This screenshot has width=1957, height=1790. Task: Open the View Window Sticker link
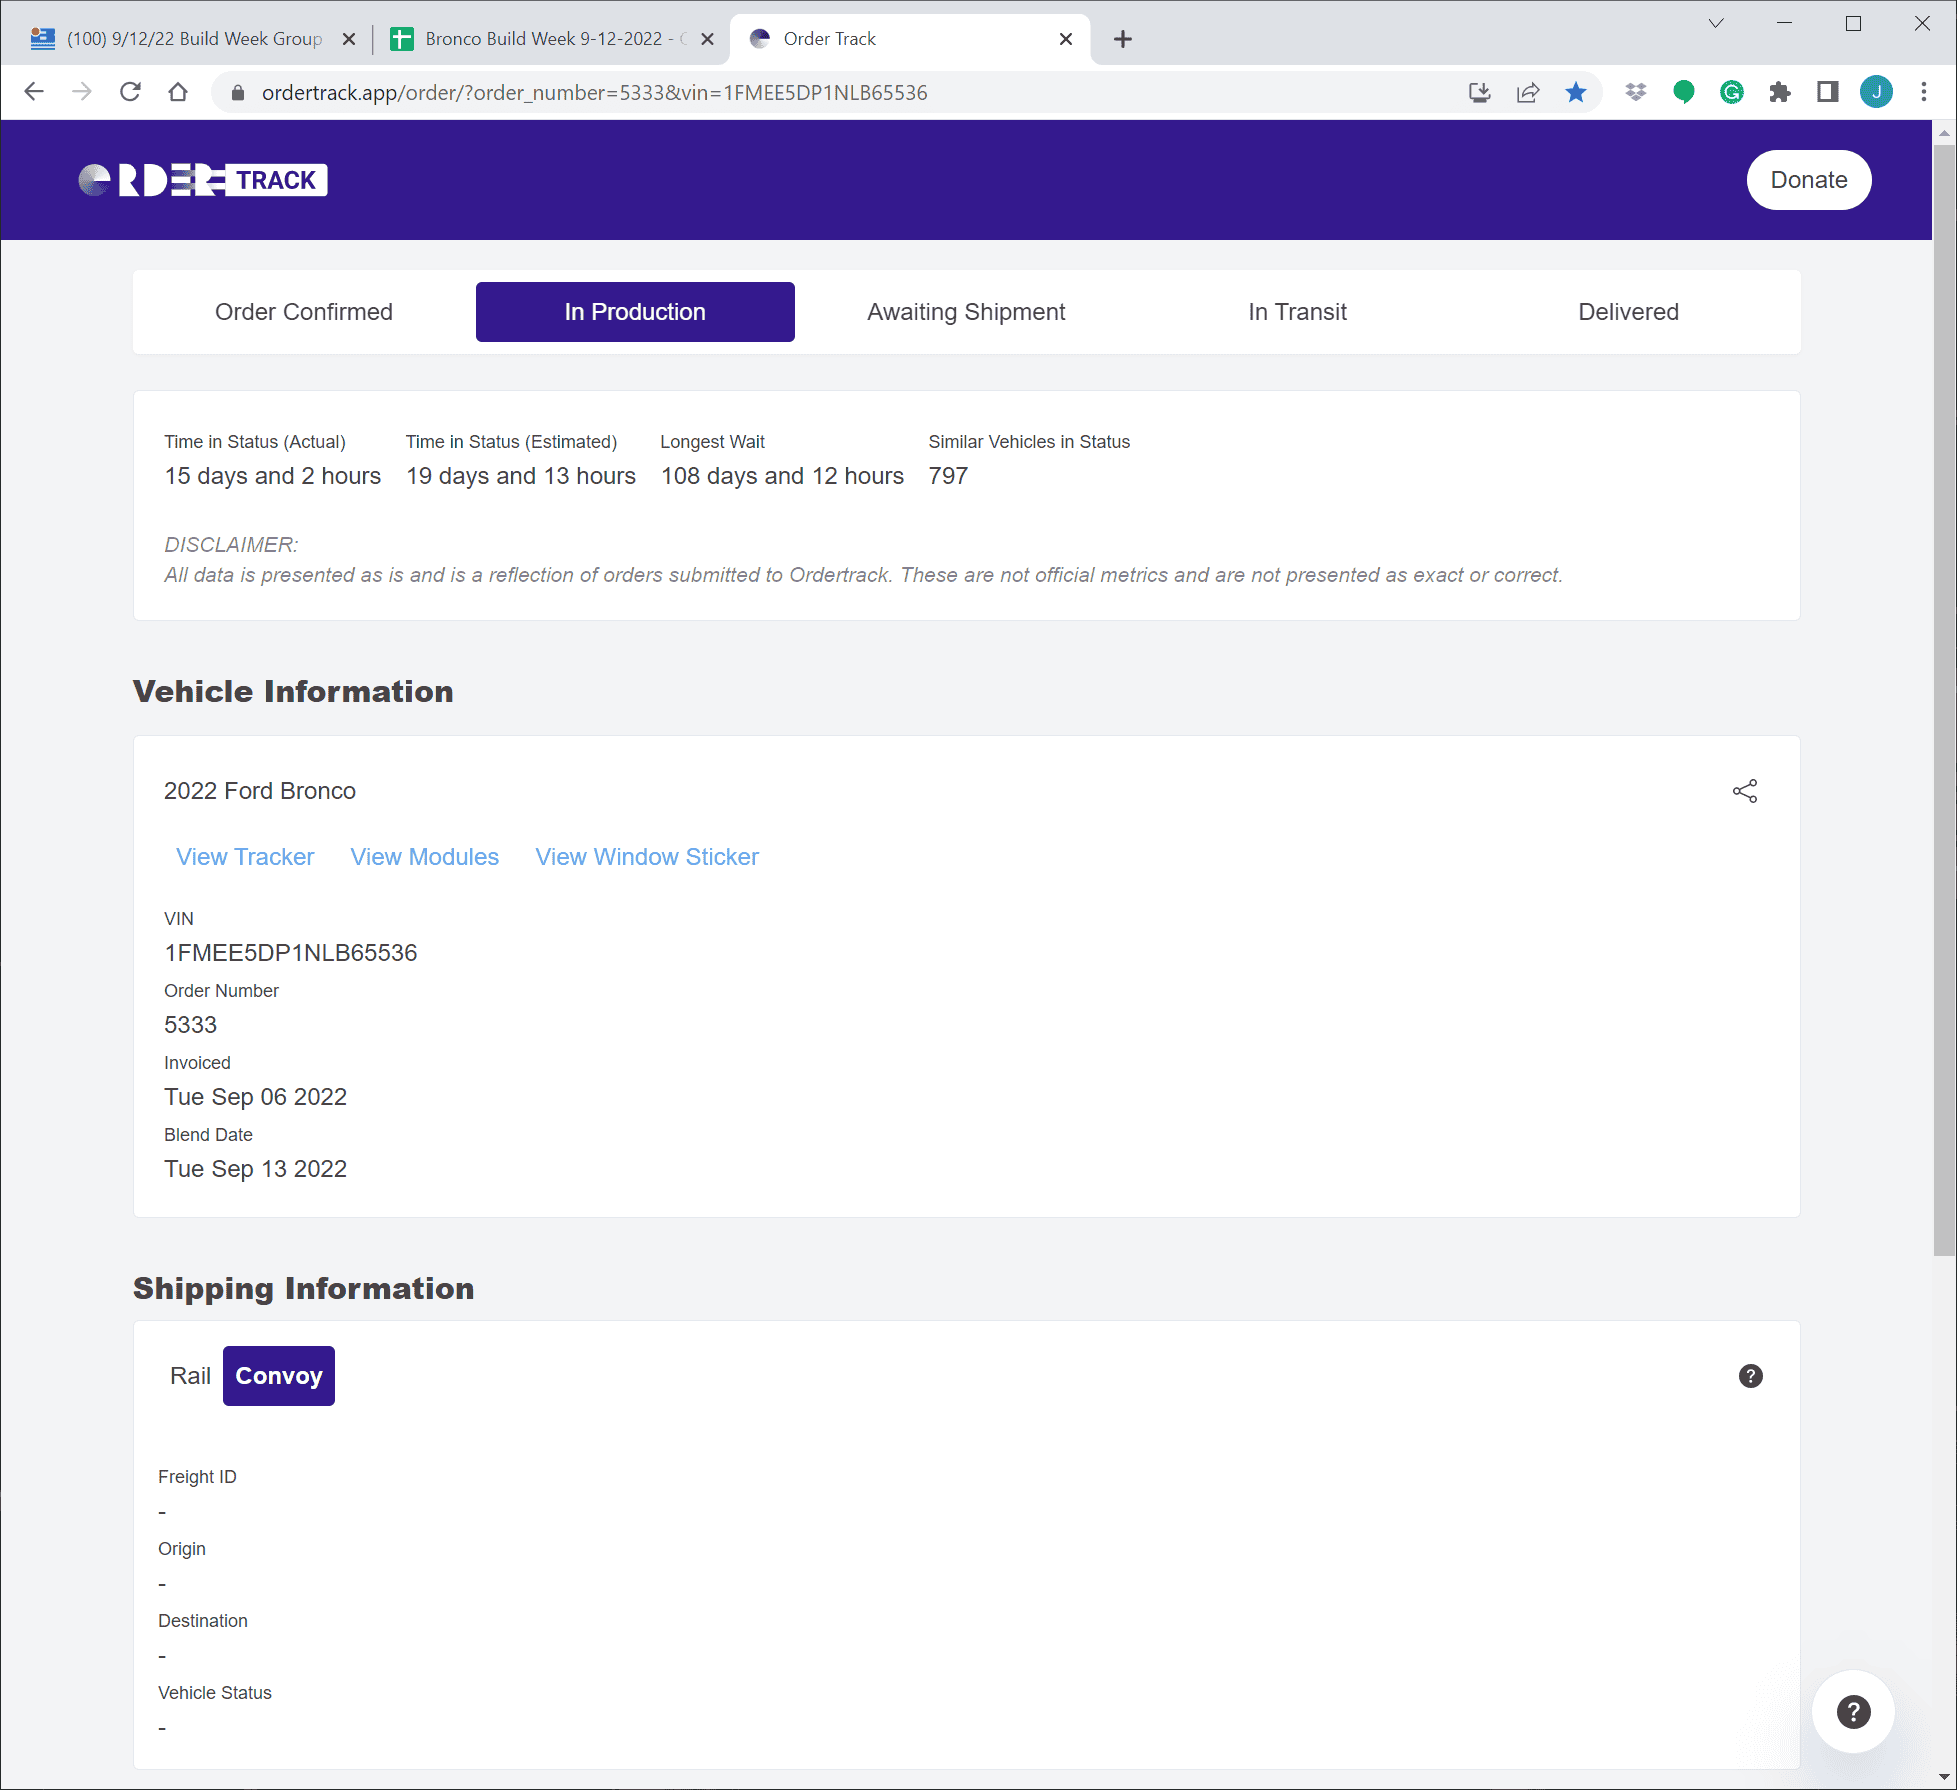coord(647,857)
